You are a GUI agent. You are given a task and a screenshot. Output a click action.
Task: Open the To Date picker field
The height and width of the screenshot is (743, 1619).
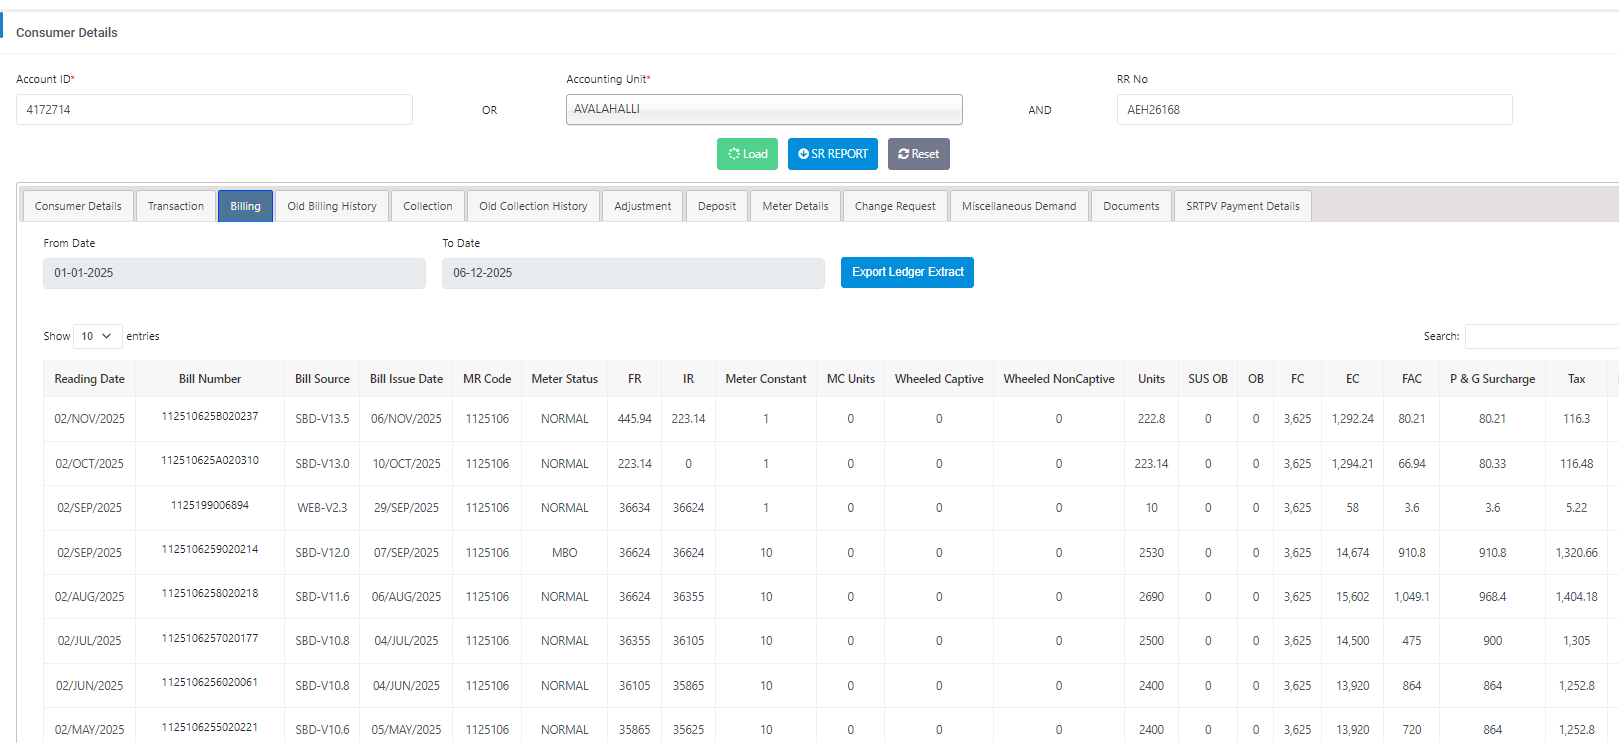(632, 273)
